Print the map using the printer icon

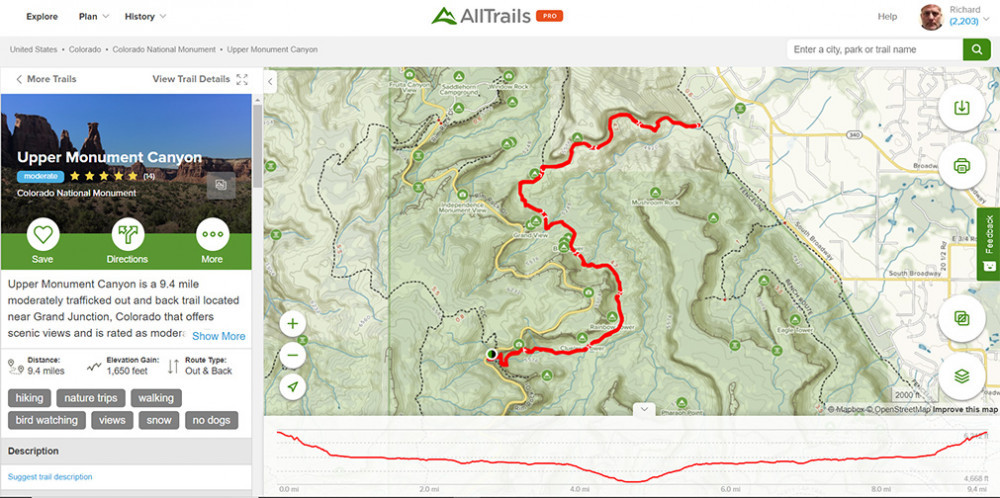(961, 166)
